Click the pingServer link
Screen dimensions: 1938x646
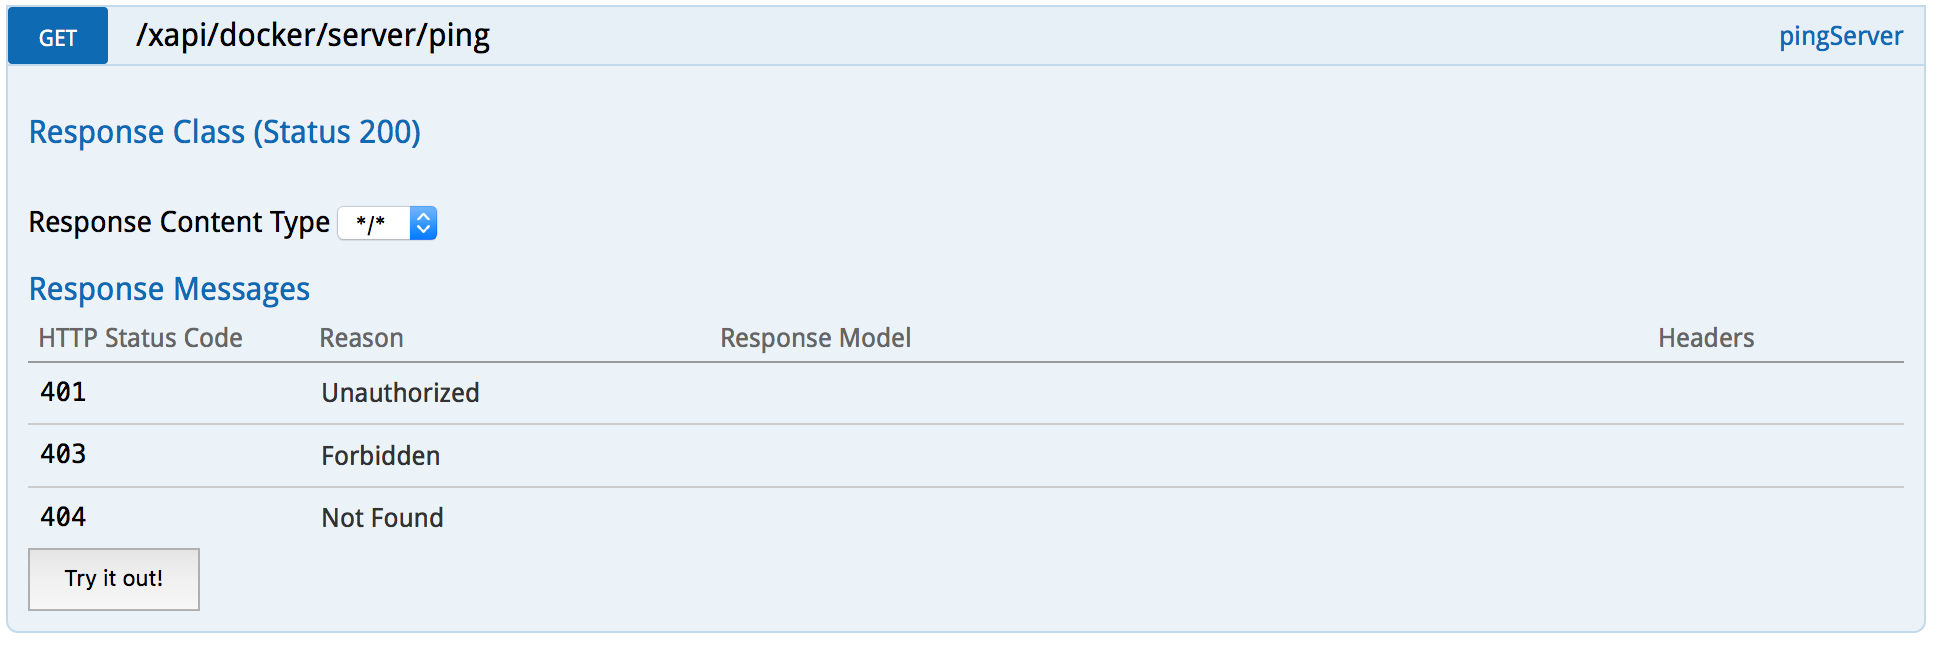tap(1840, 36)
